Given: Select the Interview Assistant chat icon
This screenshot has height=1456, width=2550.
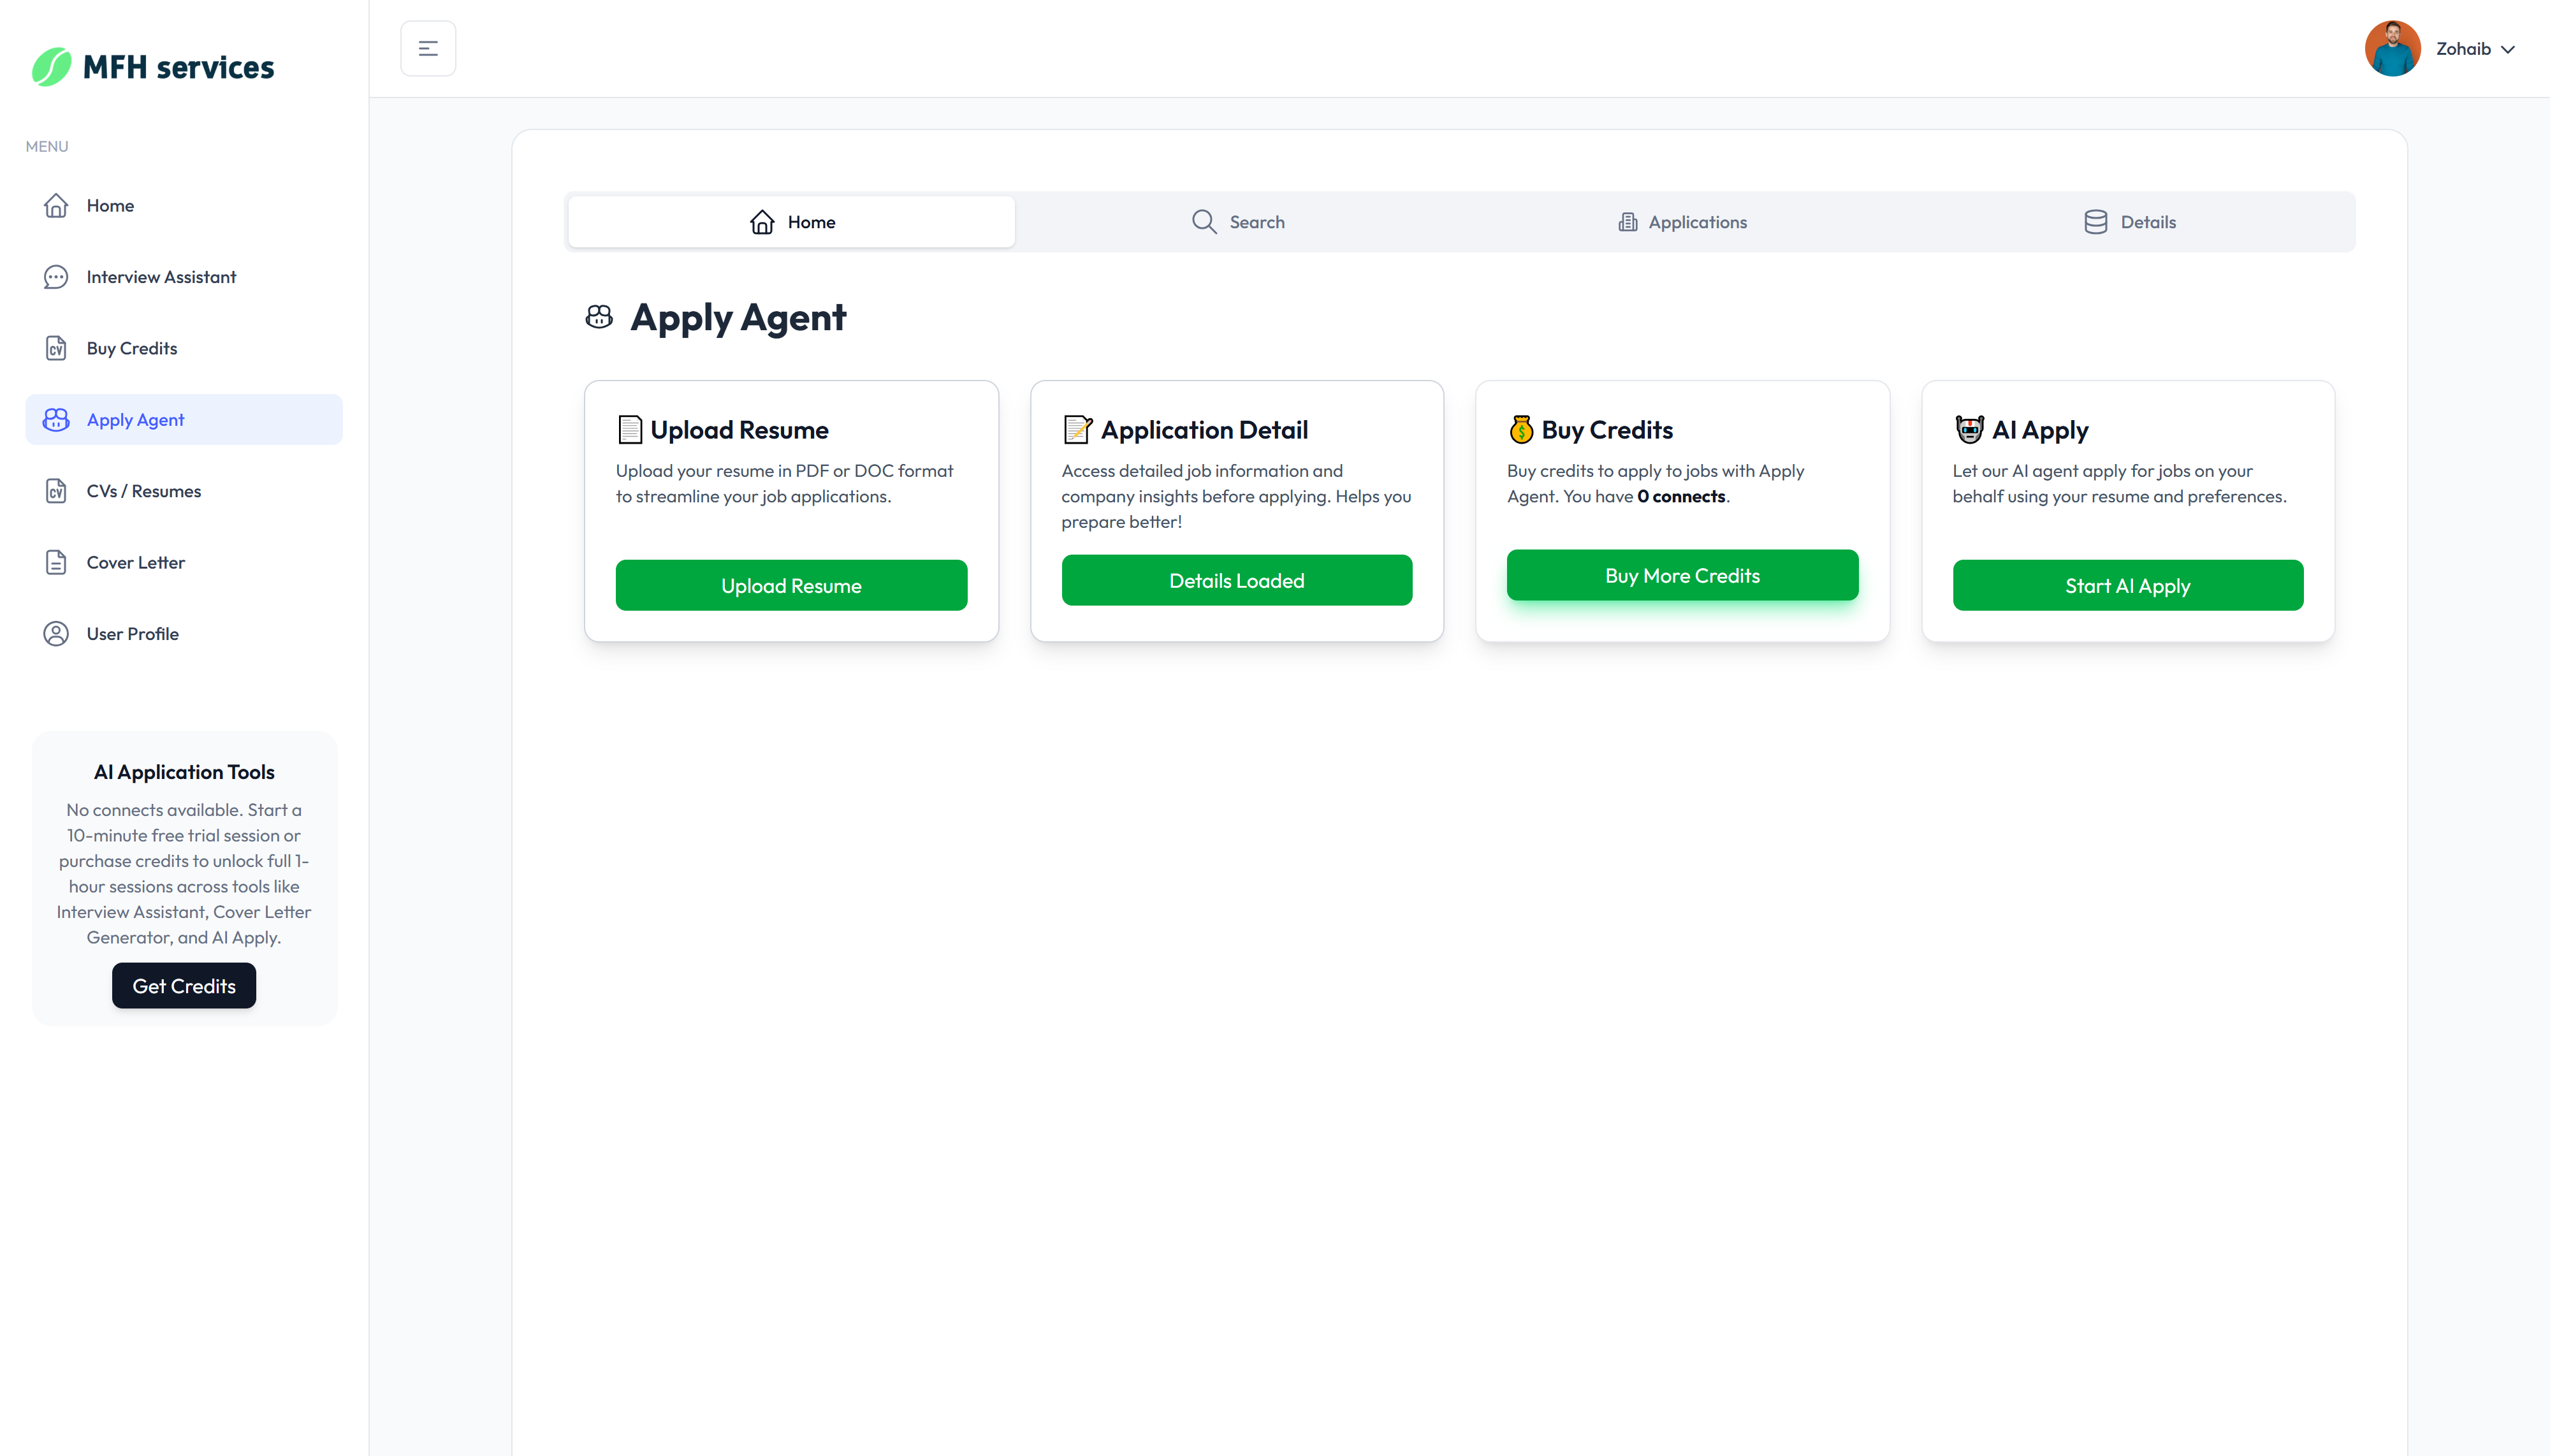Looking at the screenshot, I should 56,277.
